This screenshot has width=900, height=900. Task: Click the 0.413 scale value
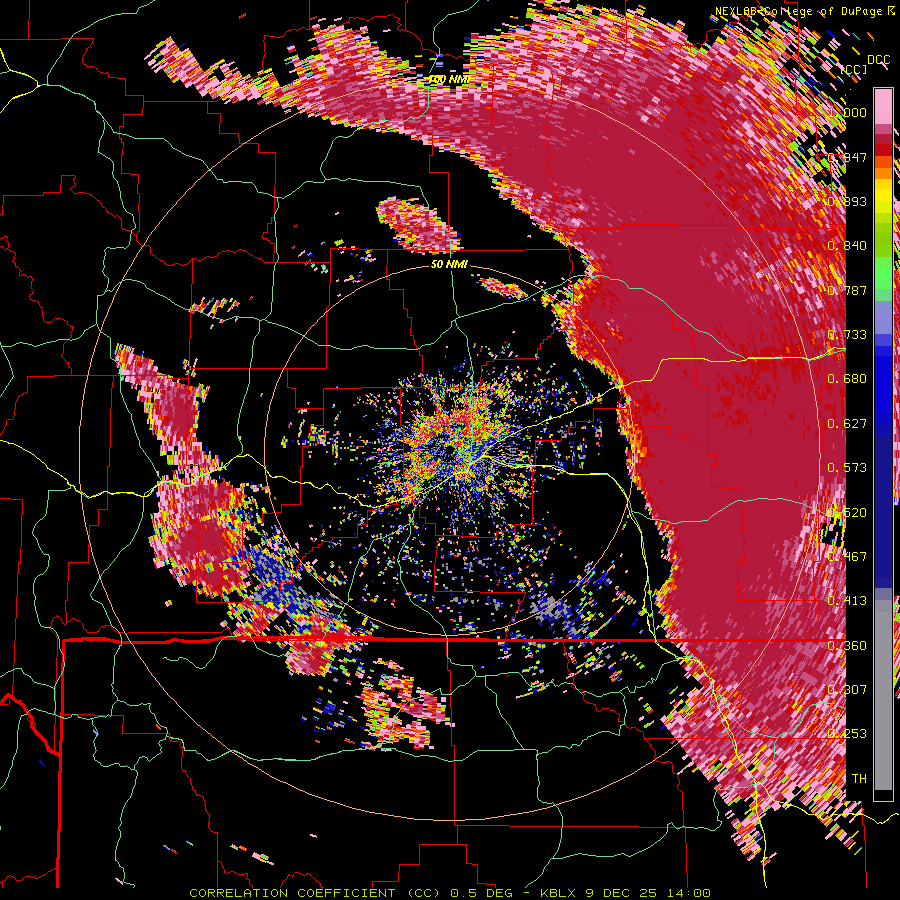(847, 601)
